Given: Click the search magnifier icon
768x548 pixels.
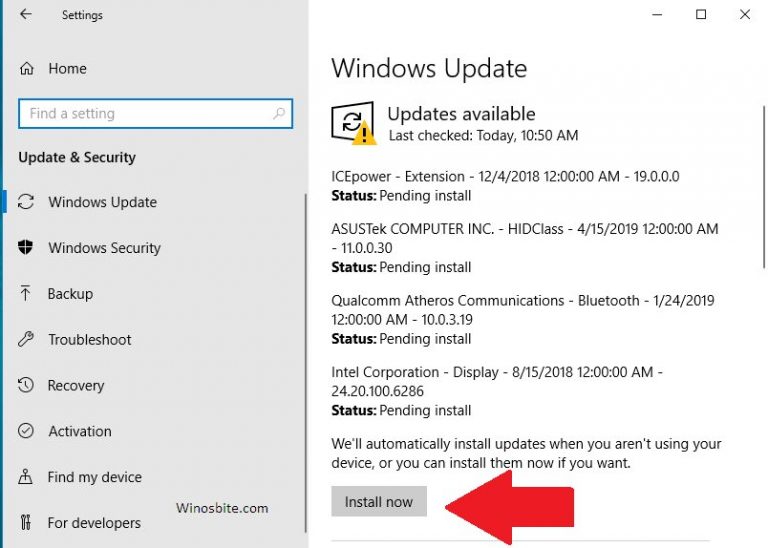Looking at the screenshot, I should (x=279, y=114).
